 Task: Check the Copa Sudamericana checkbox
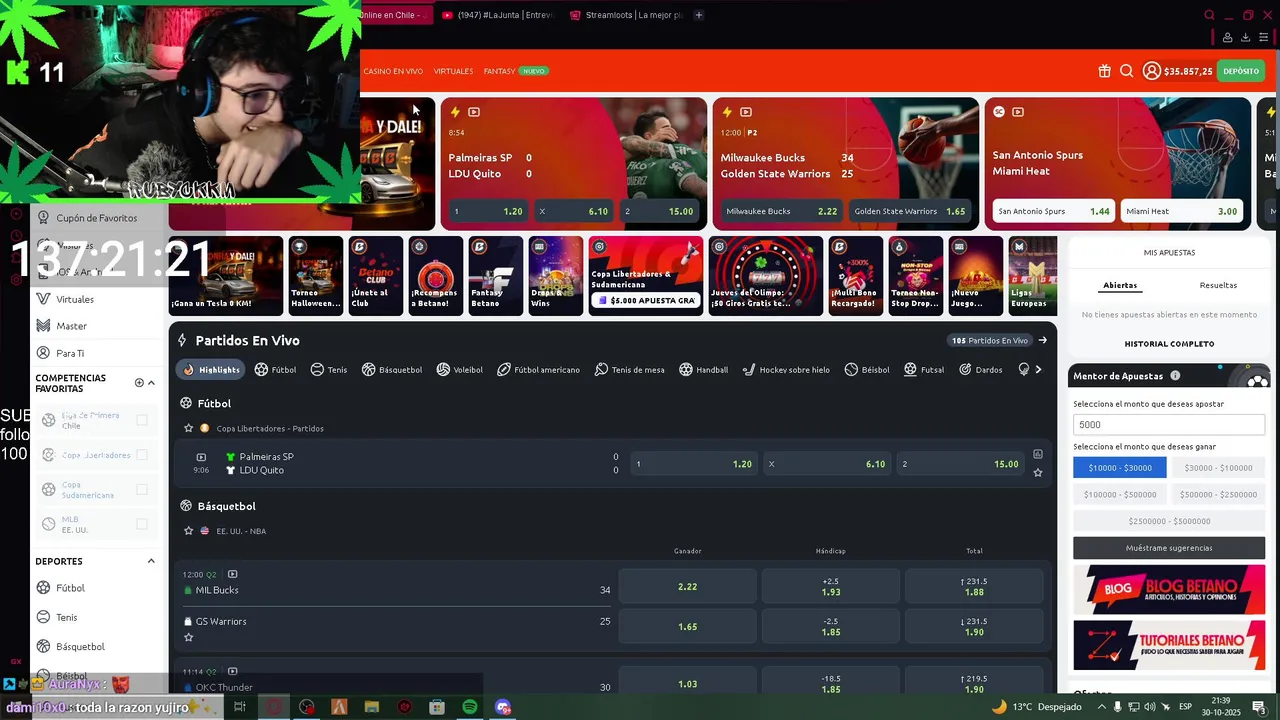pos(142,489)
